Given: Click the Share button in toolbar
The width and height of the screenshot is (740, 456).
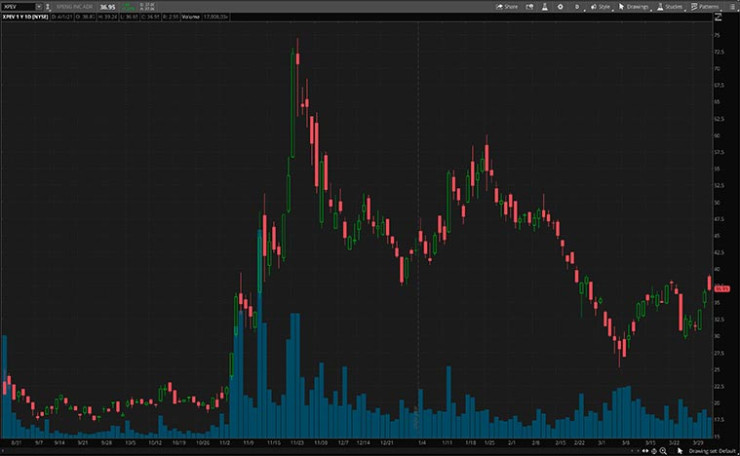Looking at the screenshot, I should [x=507, y=6].
